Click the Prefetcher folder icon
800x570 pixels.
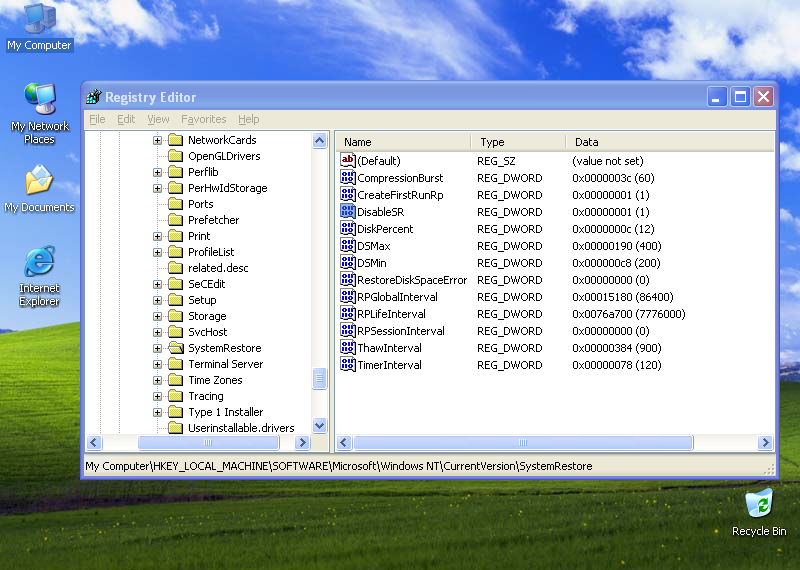click(176, 220)
